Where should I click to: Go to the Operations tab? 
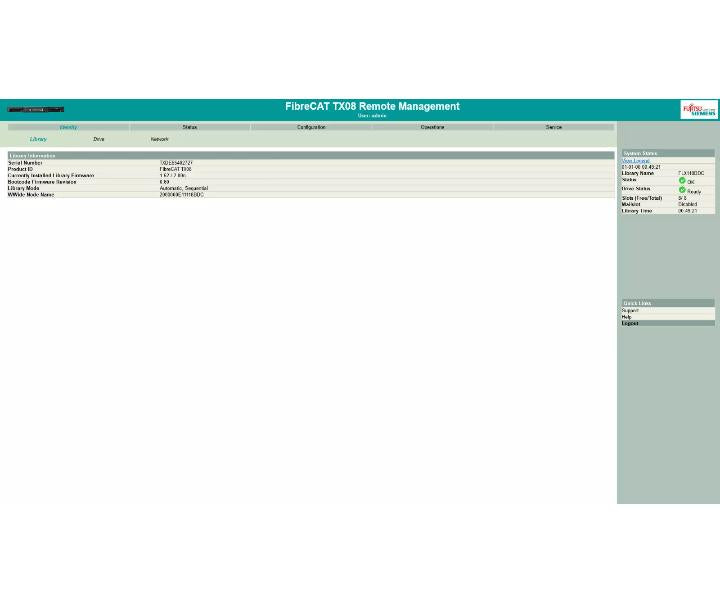pos(433,127)
